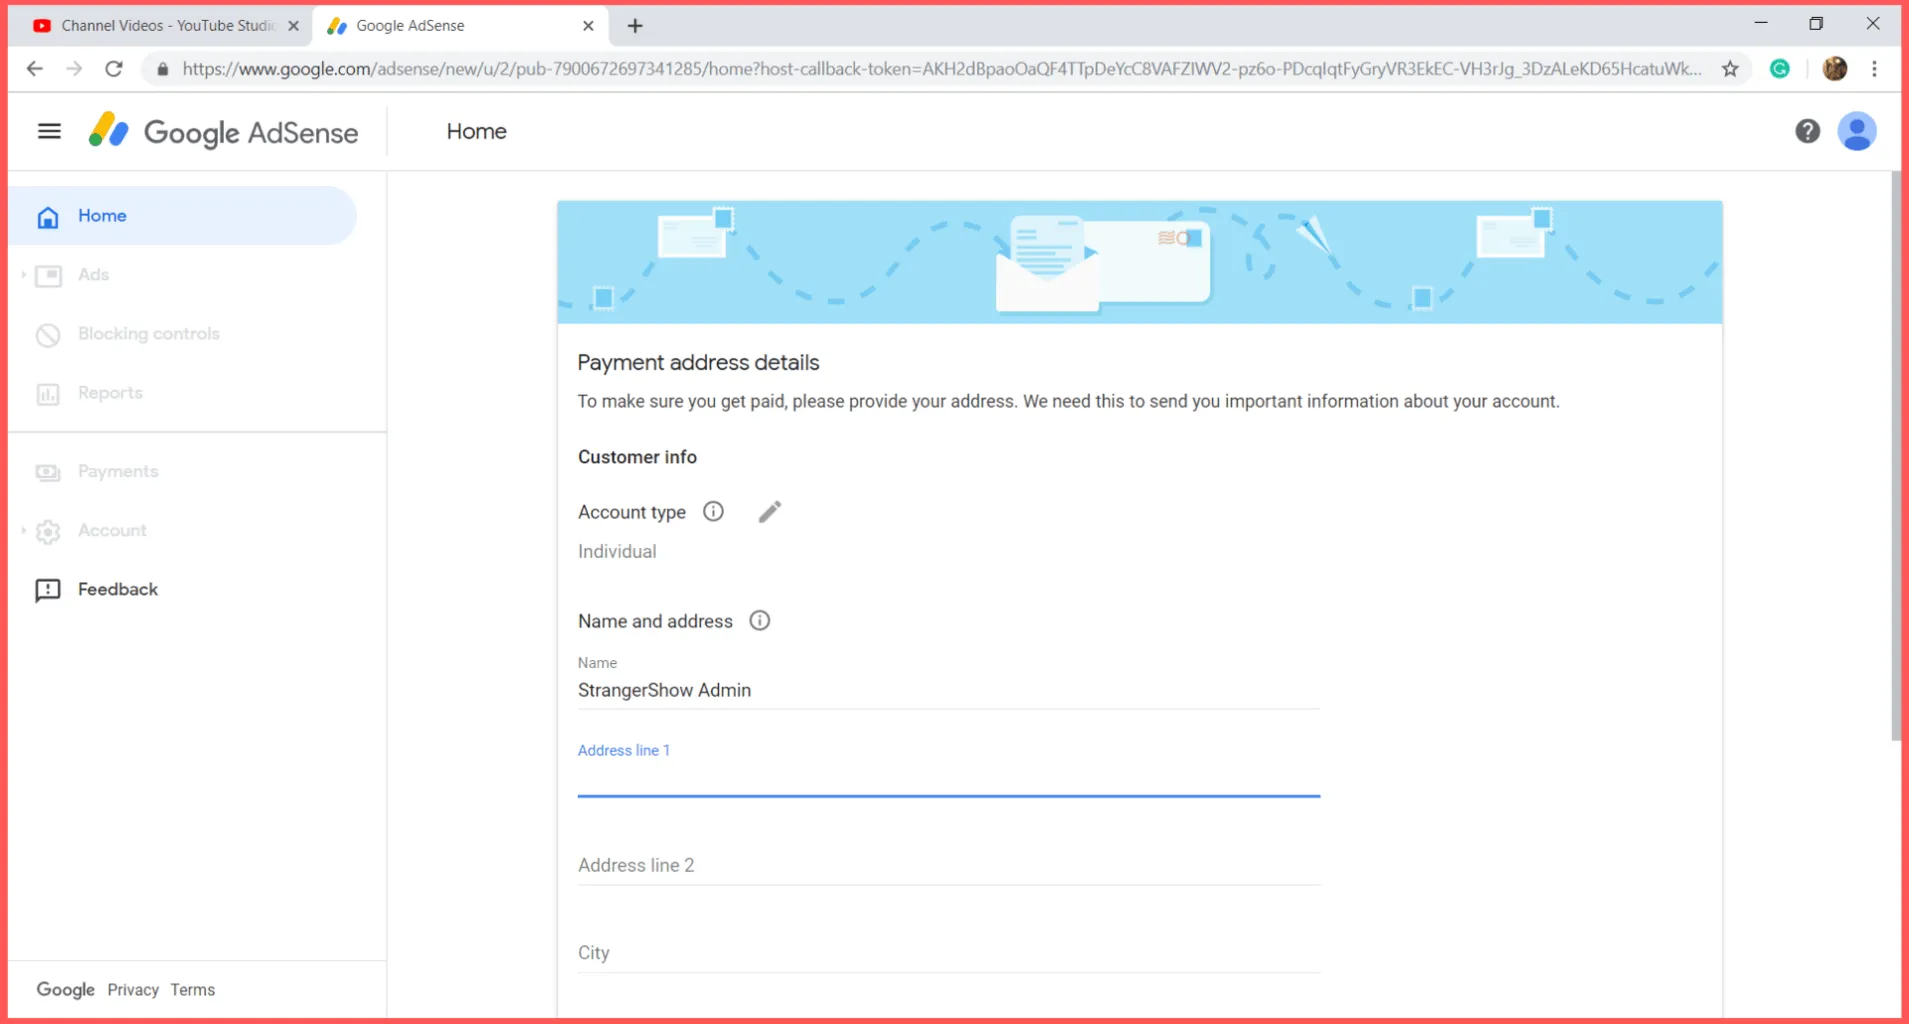Screen dimensions: 1909x1024
Task: Close the Google AdSense tab
Action: (588, 26)
